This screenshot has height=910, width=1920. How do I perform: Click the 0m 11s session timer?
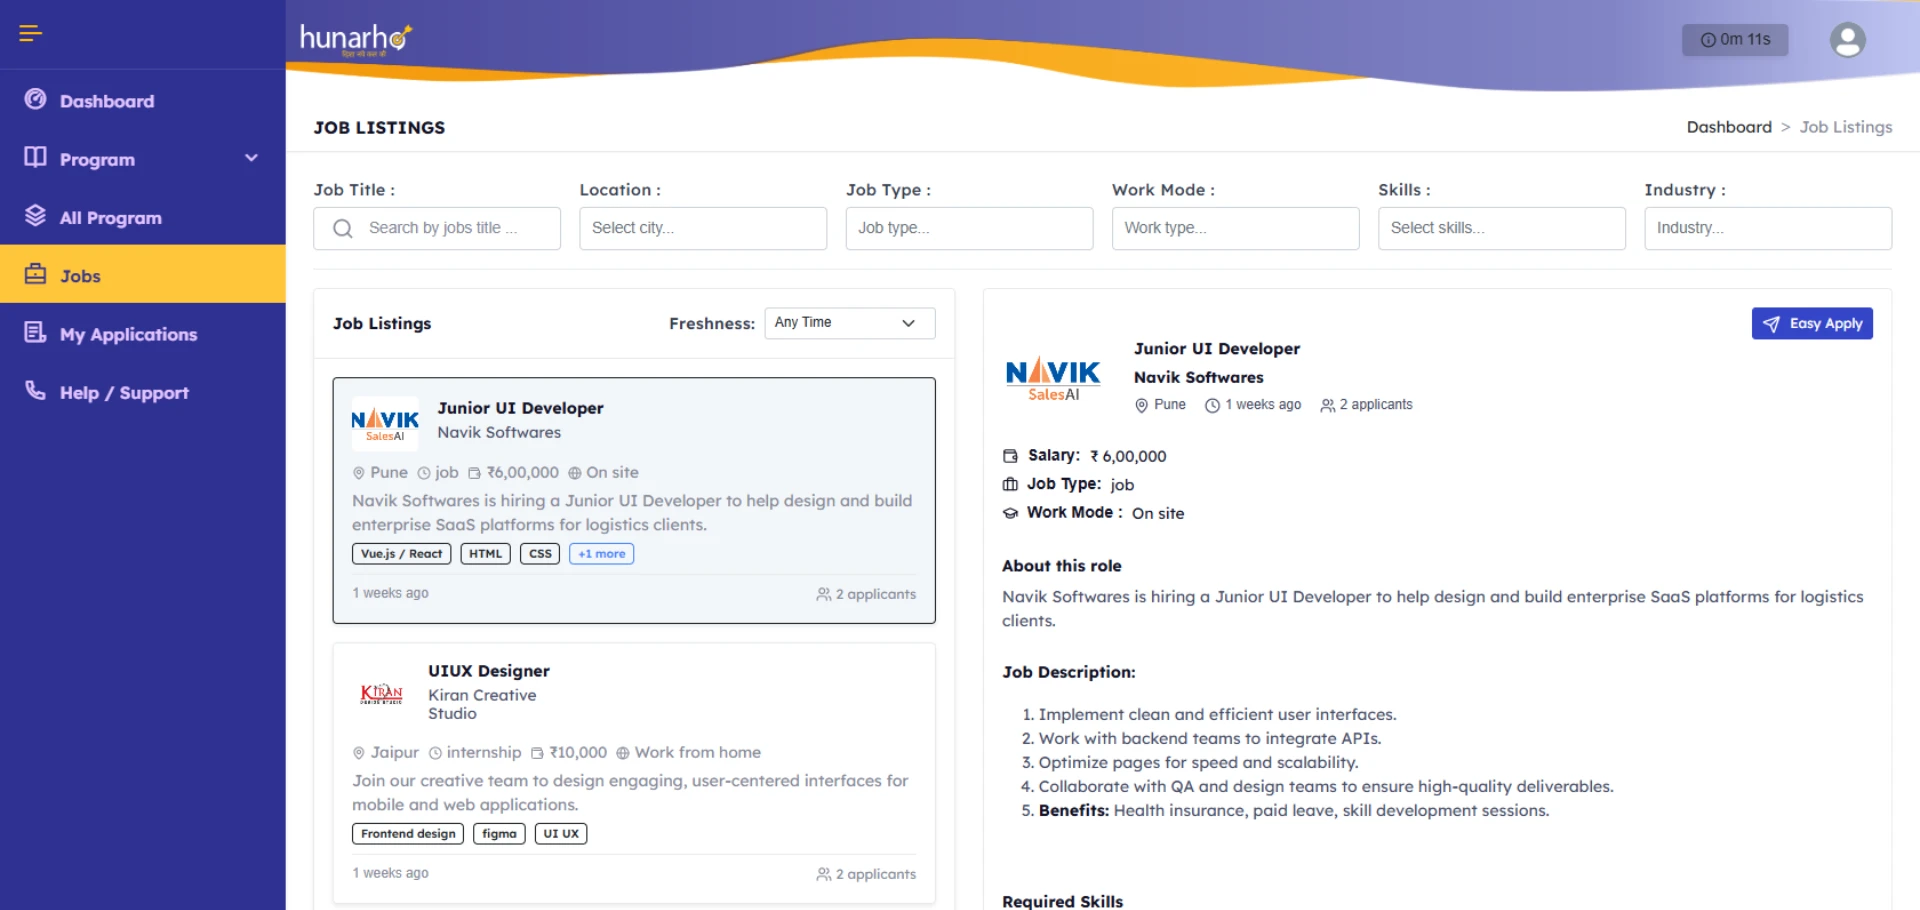tap(1735, 40)
